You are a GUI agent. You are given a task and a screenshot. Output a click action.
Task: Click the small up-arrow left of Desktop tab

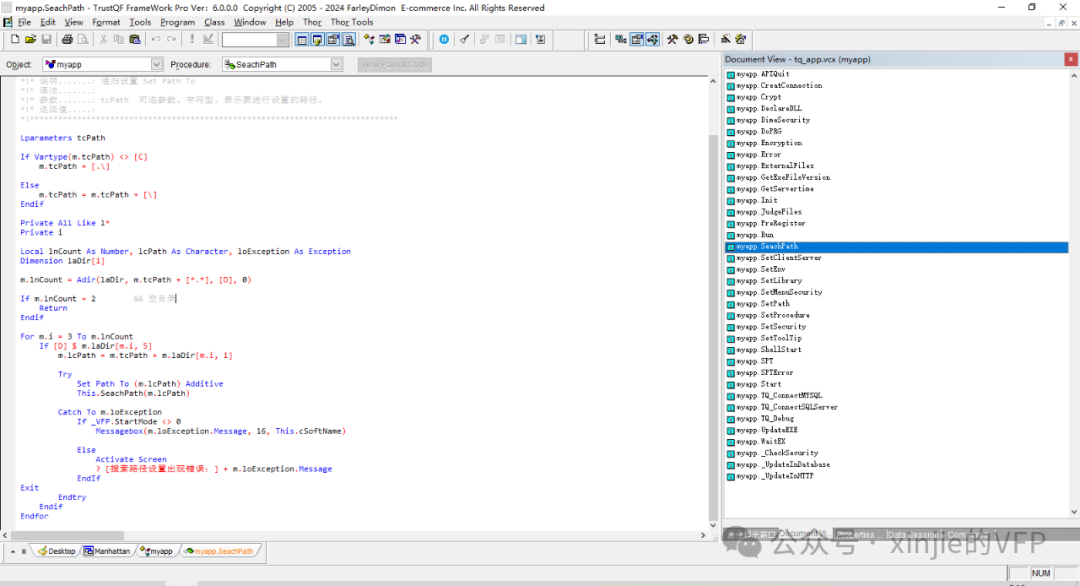click(12, 551)
